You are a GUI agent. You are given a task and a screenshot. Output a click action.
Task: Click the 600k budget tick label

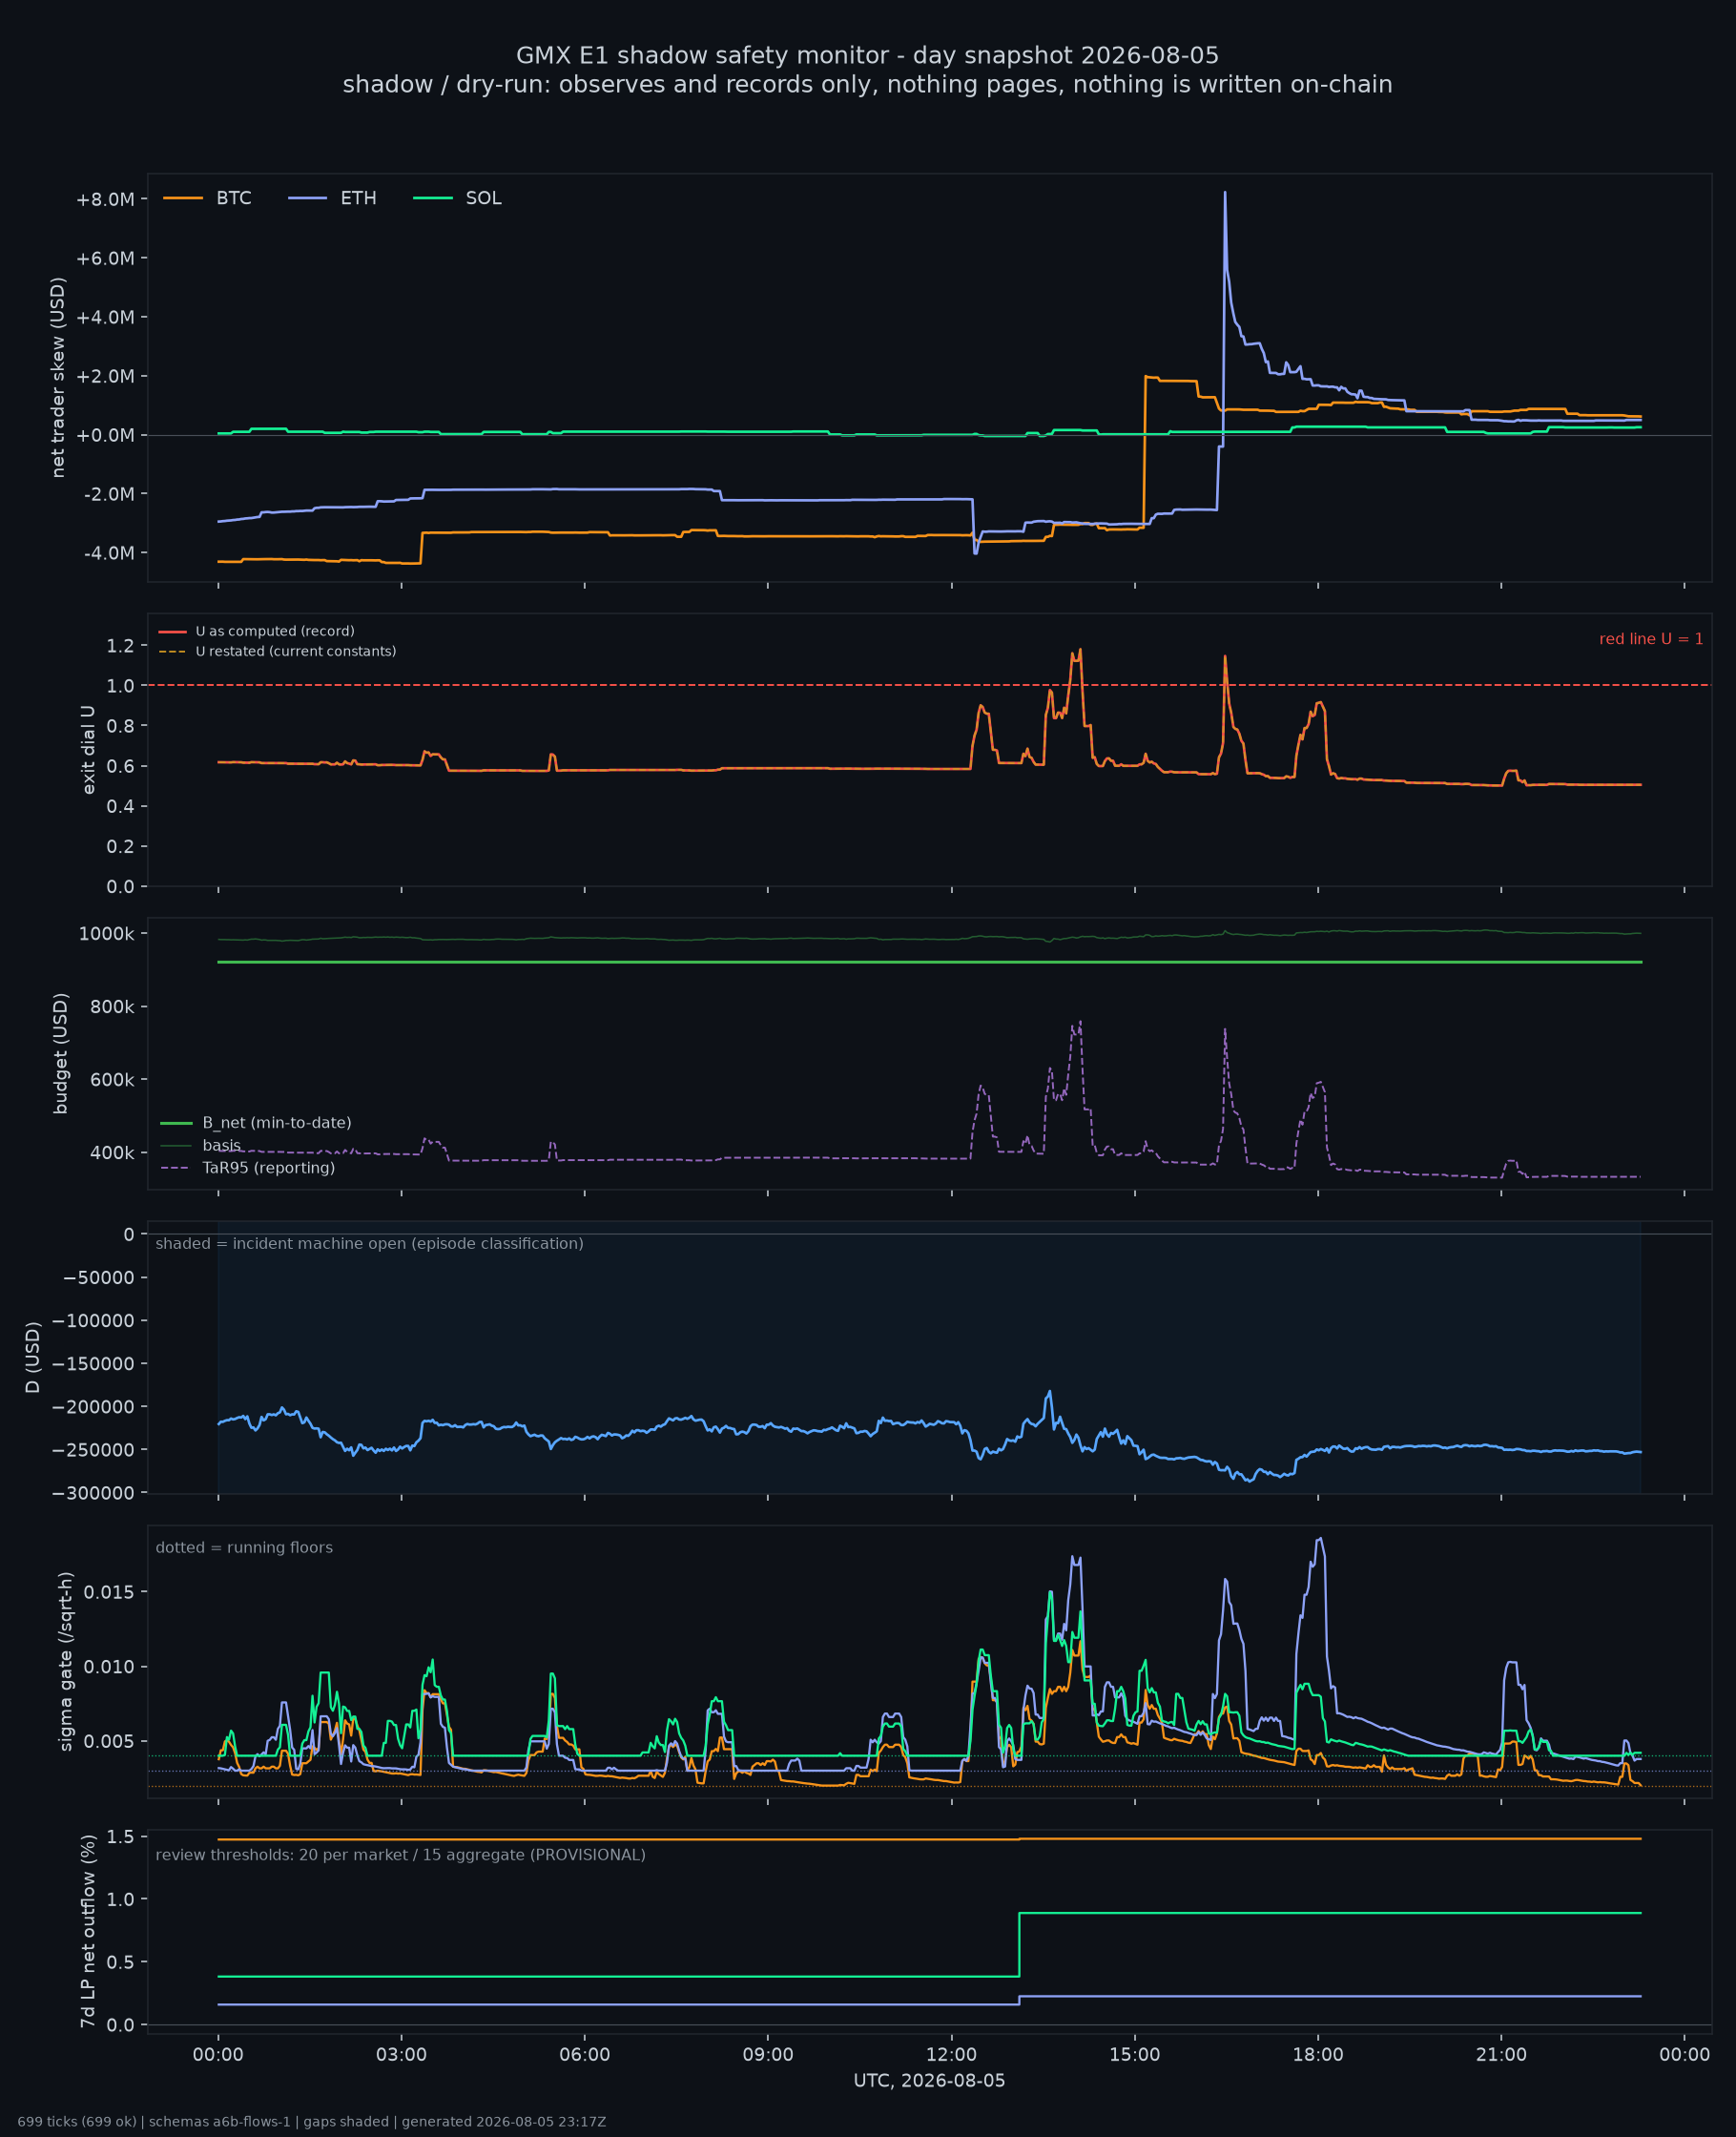click(x=112, y=1080)
